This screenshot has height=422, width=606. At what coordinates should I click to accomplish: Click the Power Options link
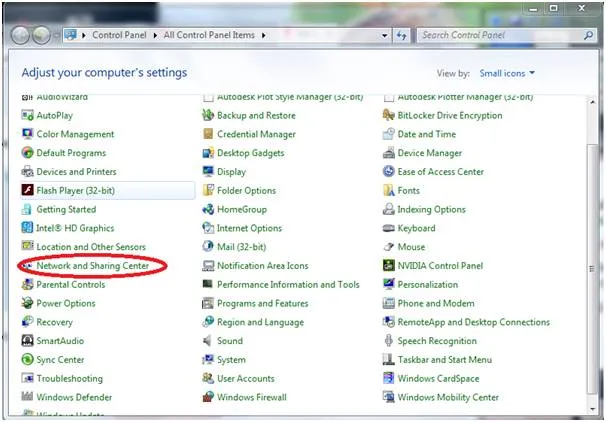point(66,303)
